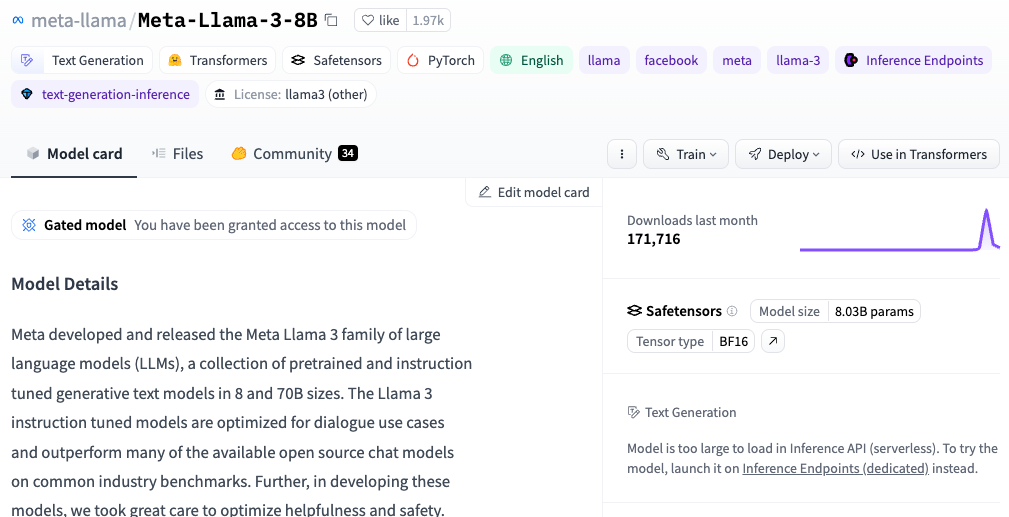This screenshot has height=517, width=1009.
Task: Switch to the Files tab
Action: [x=177, y=154]
